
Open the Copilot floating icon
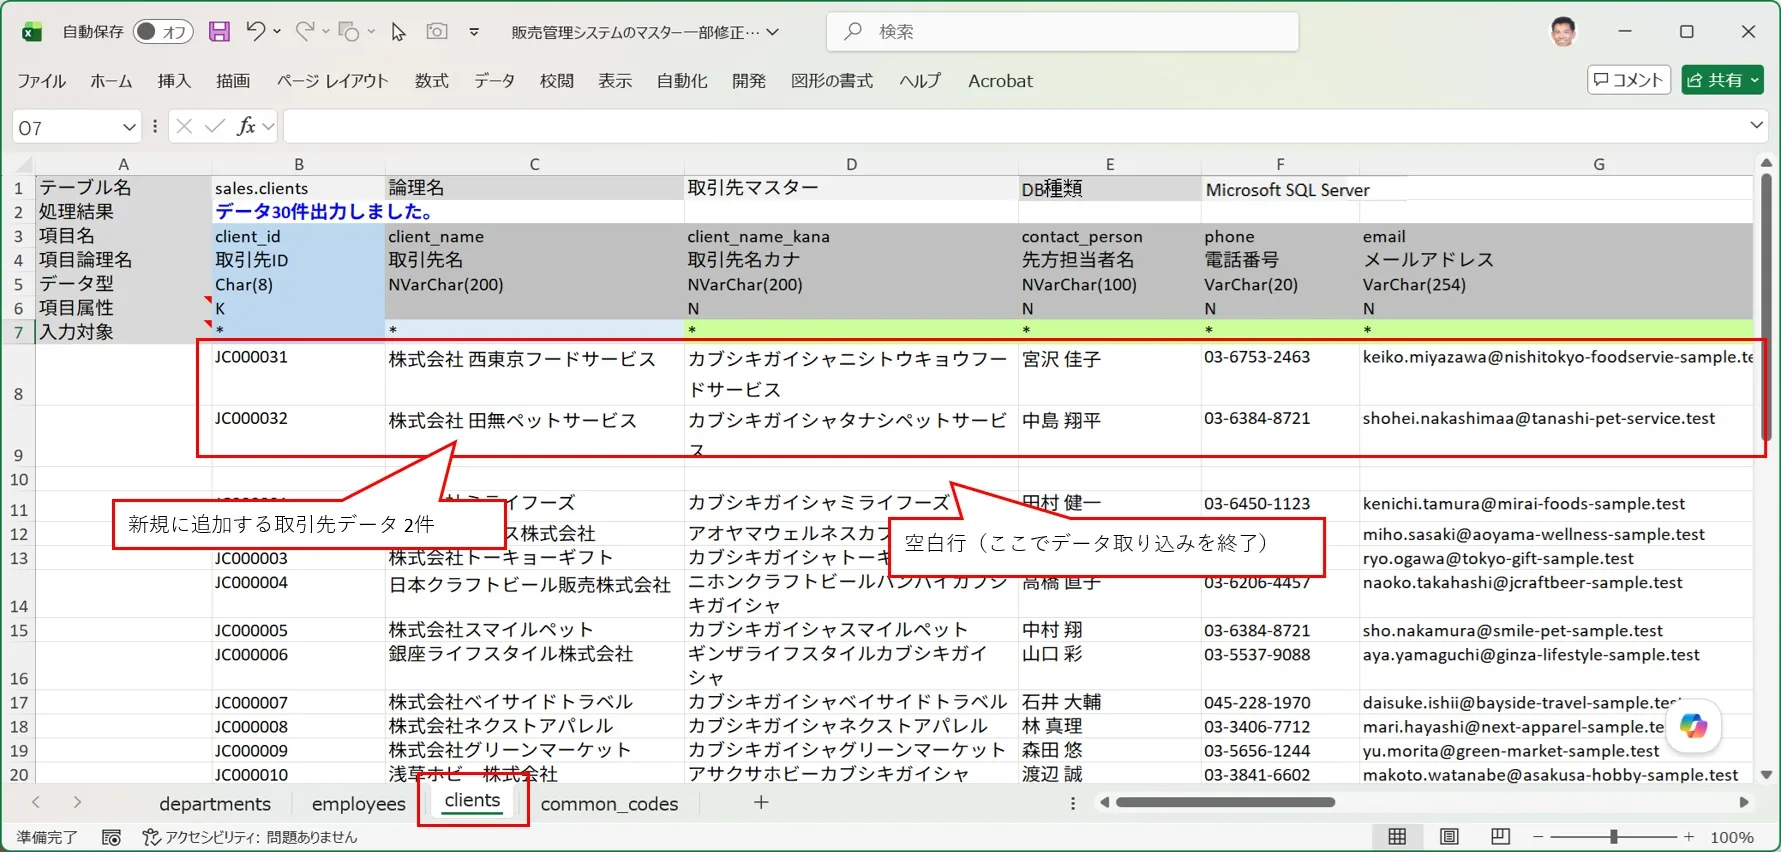[x=1693, y=726]
